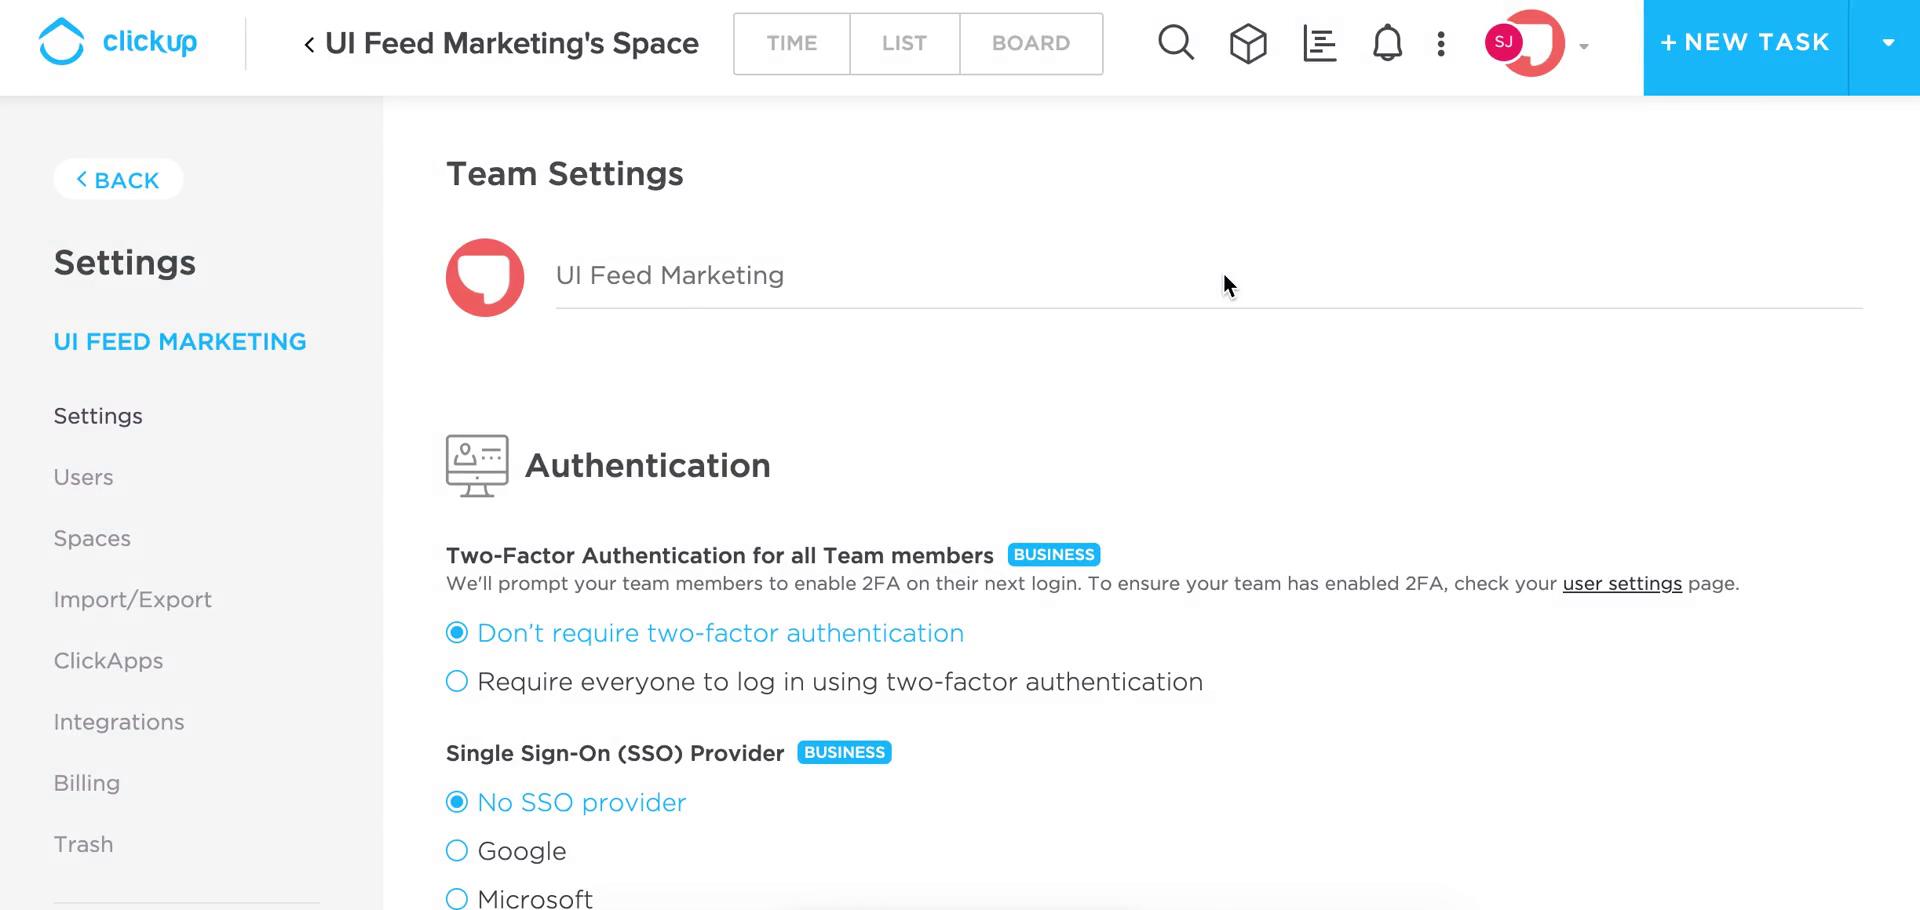This screenshot has width=1920, height=910.
Task: Click the Authentication monitor icon
Action: [477, 466]
